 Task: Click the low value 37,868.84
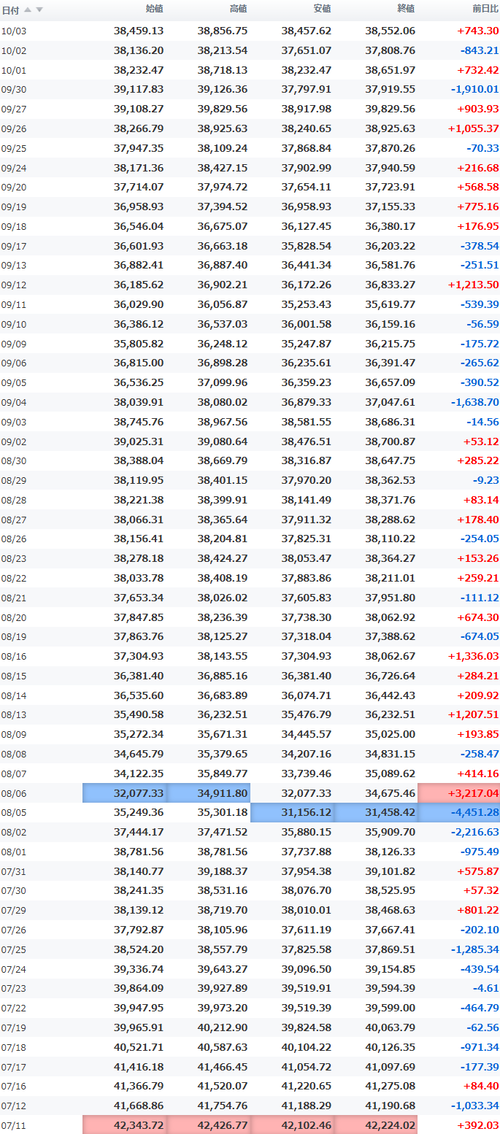pos(307,148)
